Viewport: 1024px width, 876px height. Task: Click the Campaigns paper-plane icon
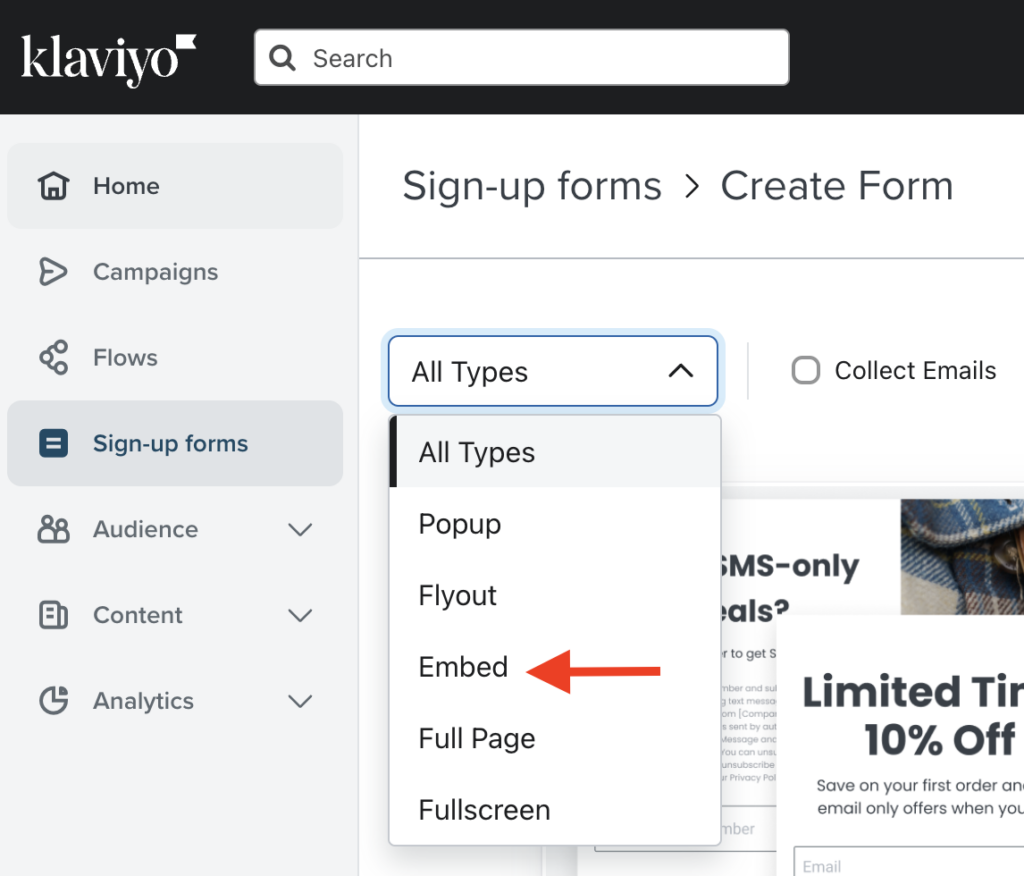pos(53,272)
